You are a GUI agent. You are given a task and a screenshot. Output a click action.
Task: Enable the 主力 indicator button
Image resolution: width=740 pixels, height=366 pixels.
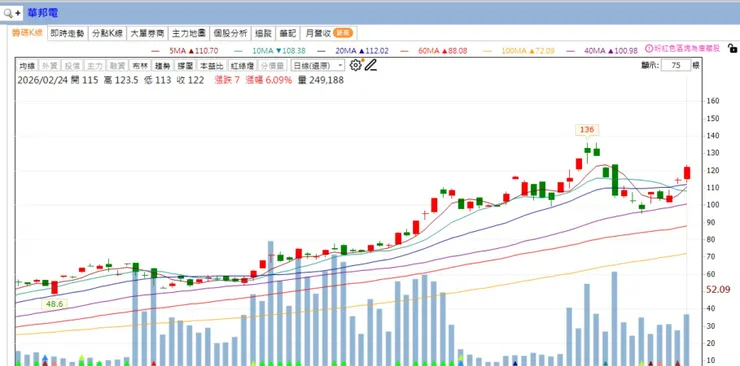(95, 66)
